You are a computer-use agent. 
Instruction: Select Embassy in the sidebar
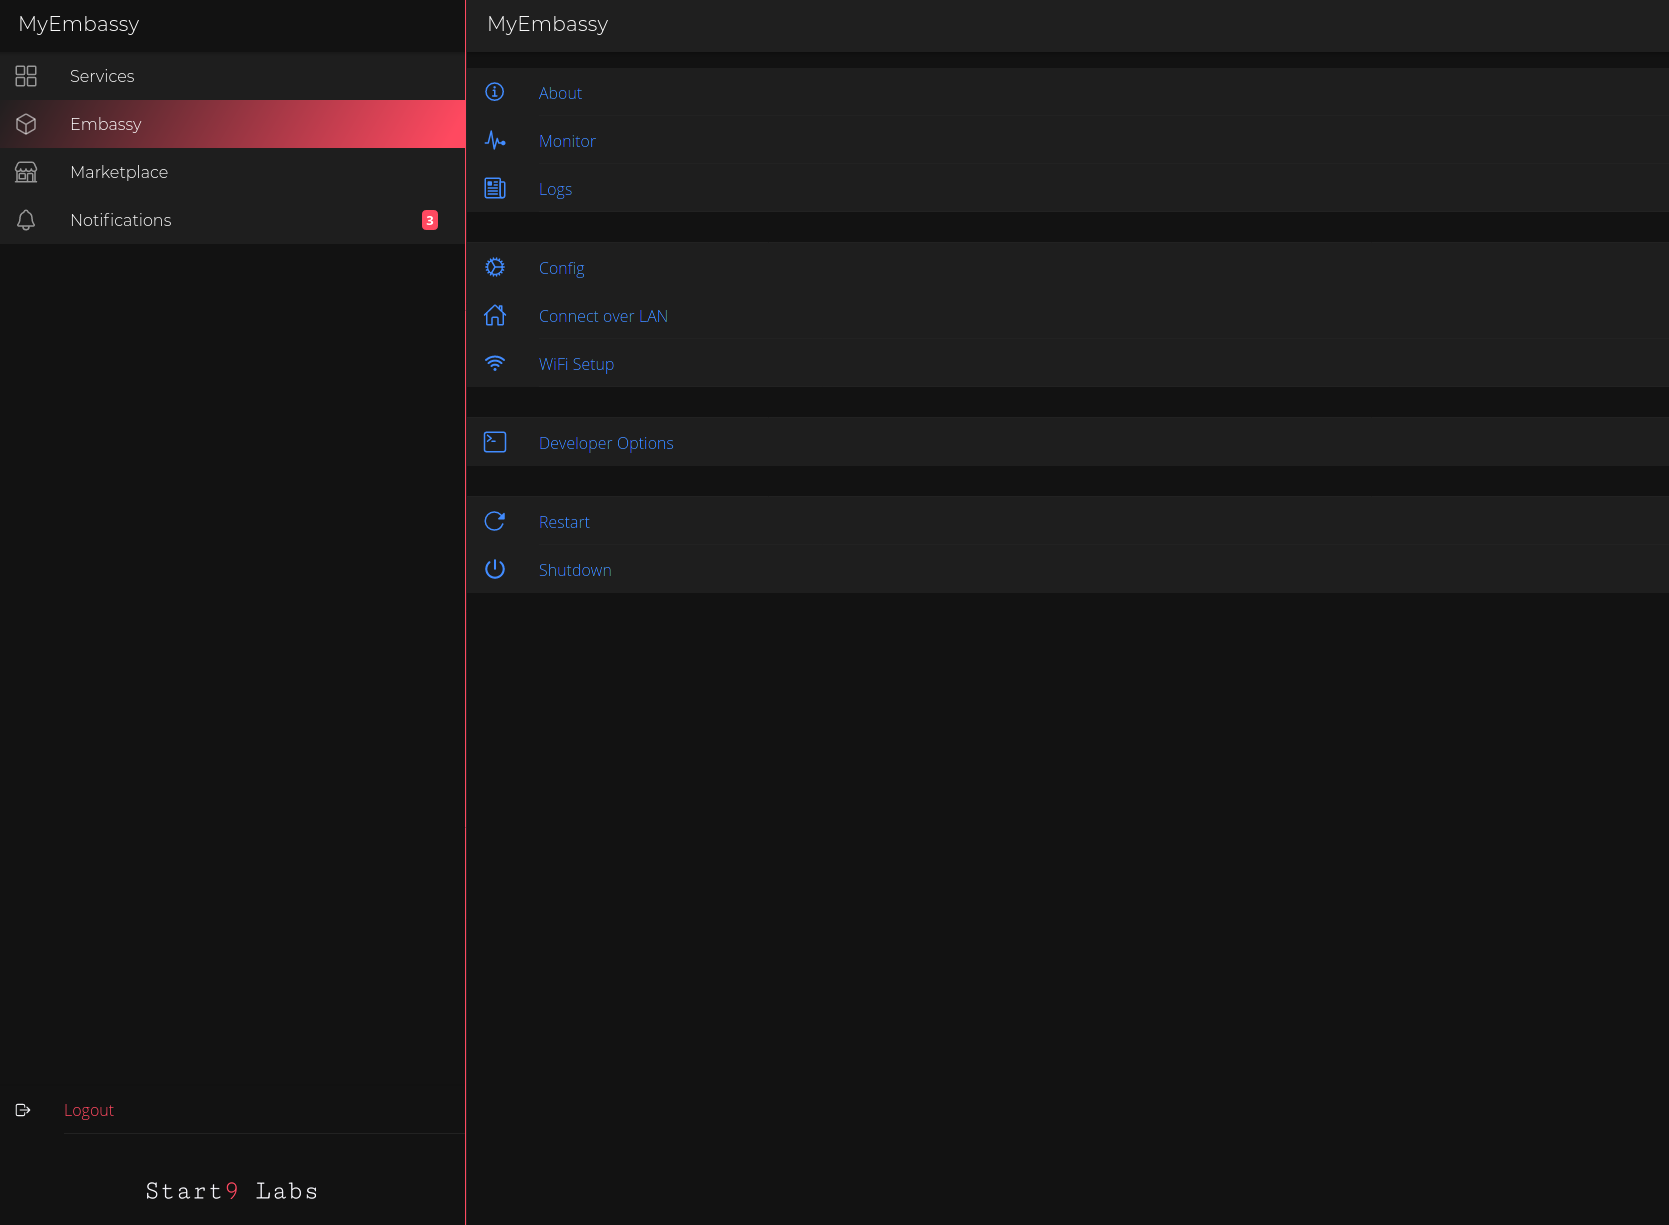[x=106, y=124]
